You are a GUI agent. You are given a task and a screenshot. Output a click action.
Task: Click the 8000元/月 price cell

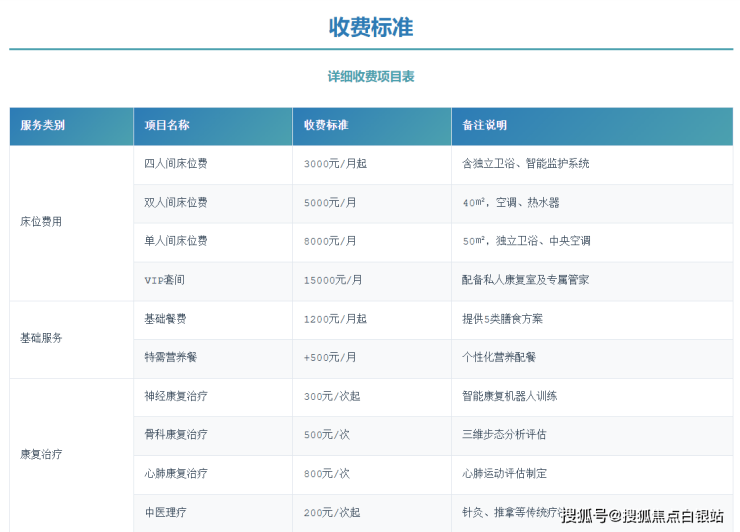tap(330, 241)
